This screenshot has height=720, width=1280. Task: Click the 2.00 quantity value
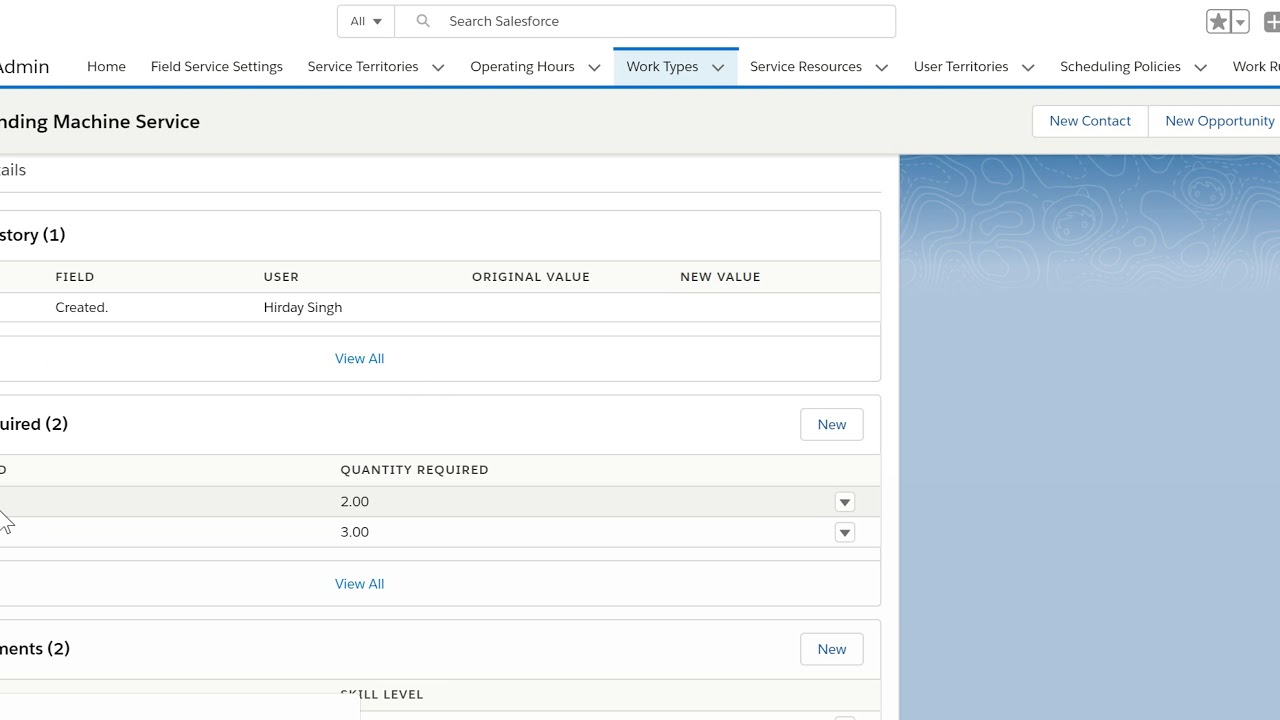pos(354,501)
